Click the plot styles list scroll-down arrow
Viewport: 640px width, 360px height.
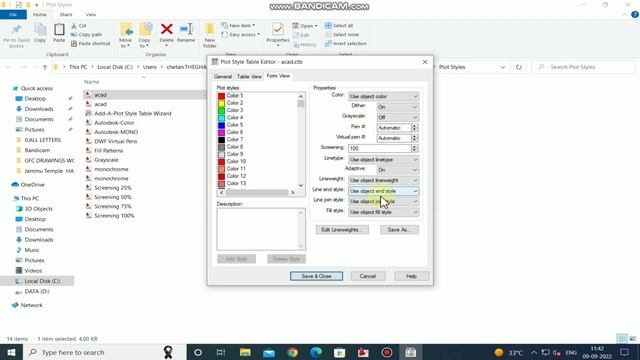(x=301, y=185)
